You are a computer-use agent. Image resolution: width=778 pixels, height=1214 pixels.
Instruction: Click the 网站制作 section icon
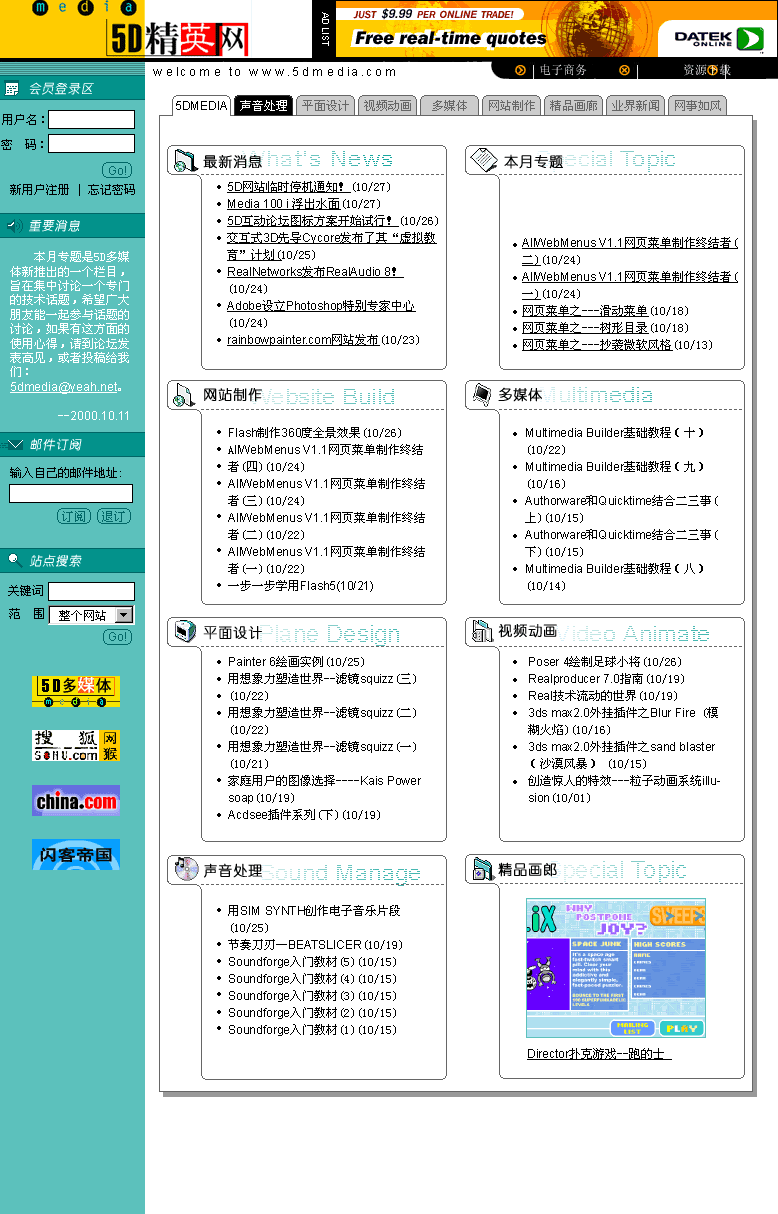point(184,395)
